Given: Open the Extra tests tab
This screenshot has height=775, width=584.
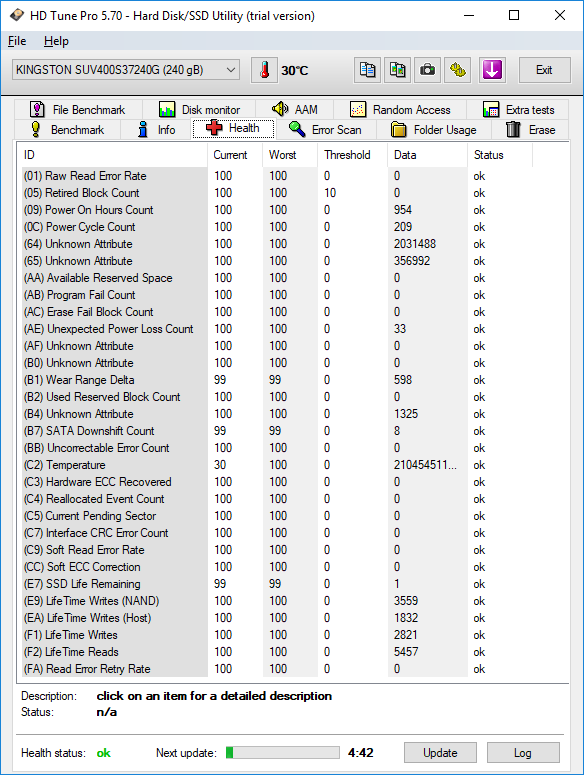Looking at the screenshot, I should pos(518,109).
